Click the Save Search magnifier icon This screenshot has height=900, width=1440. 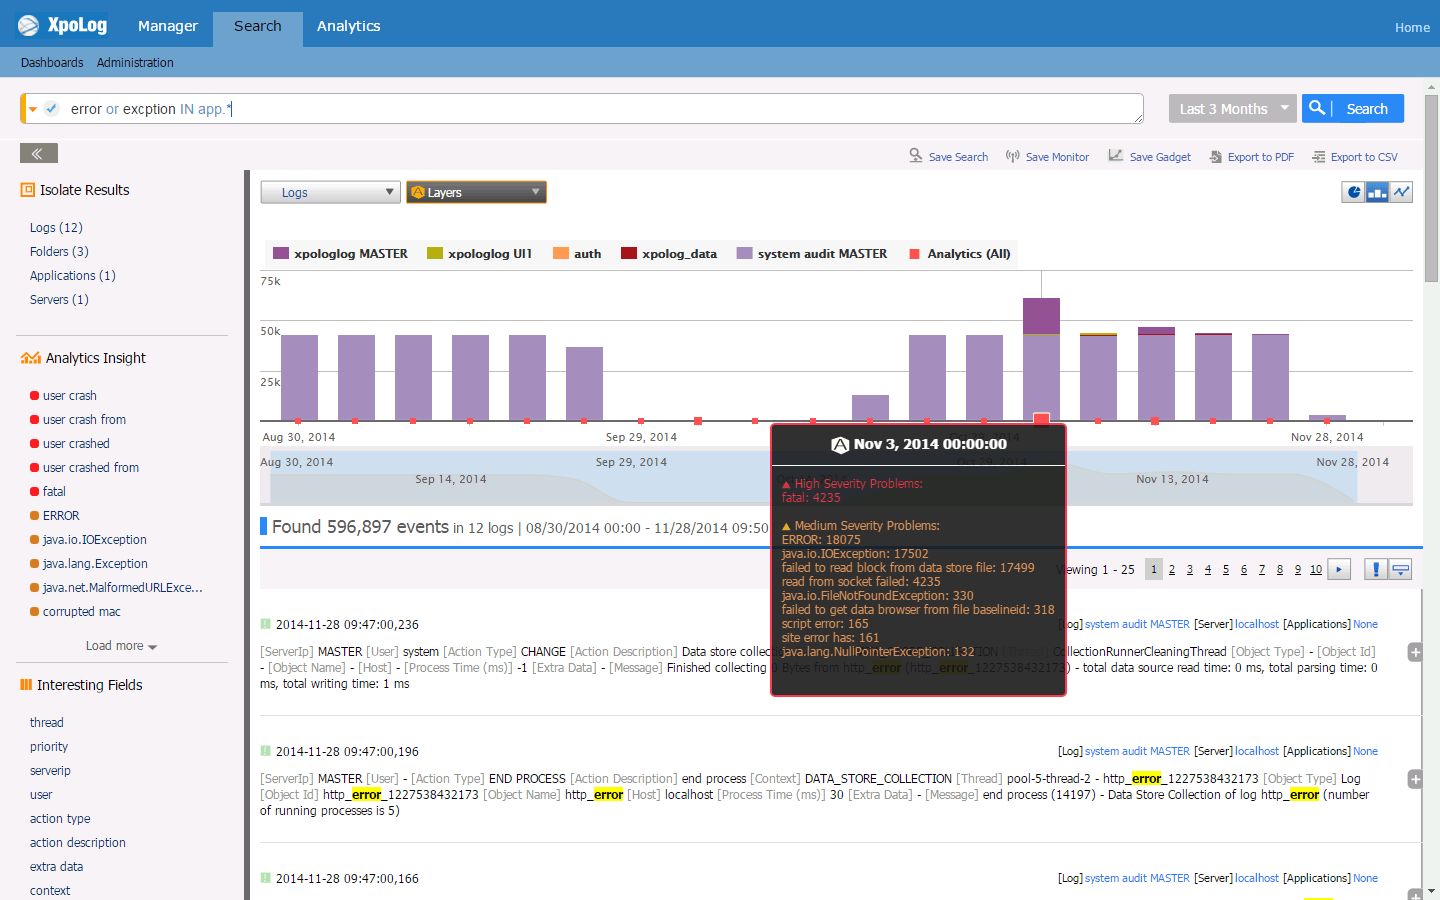916,156
